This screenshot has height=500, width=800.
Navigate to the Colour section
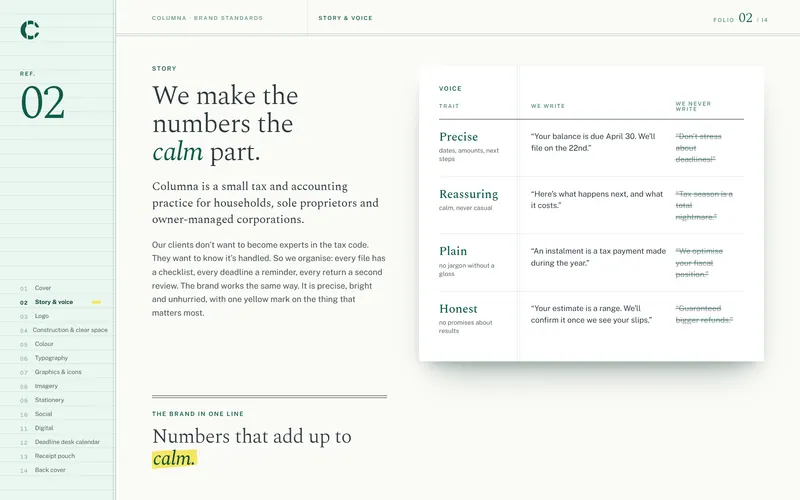[x=44, y=344]
